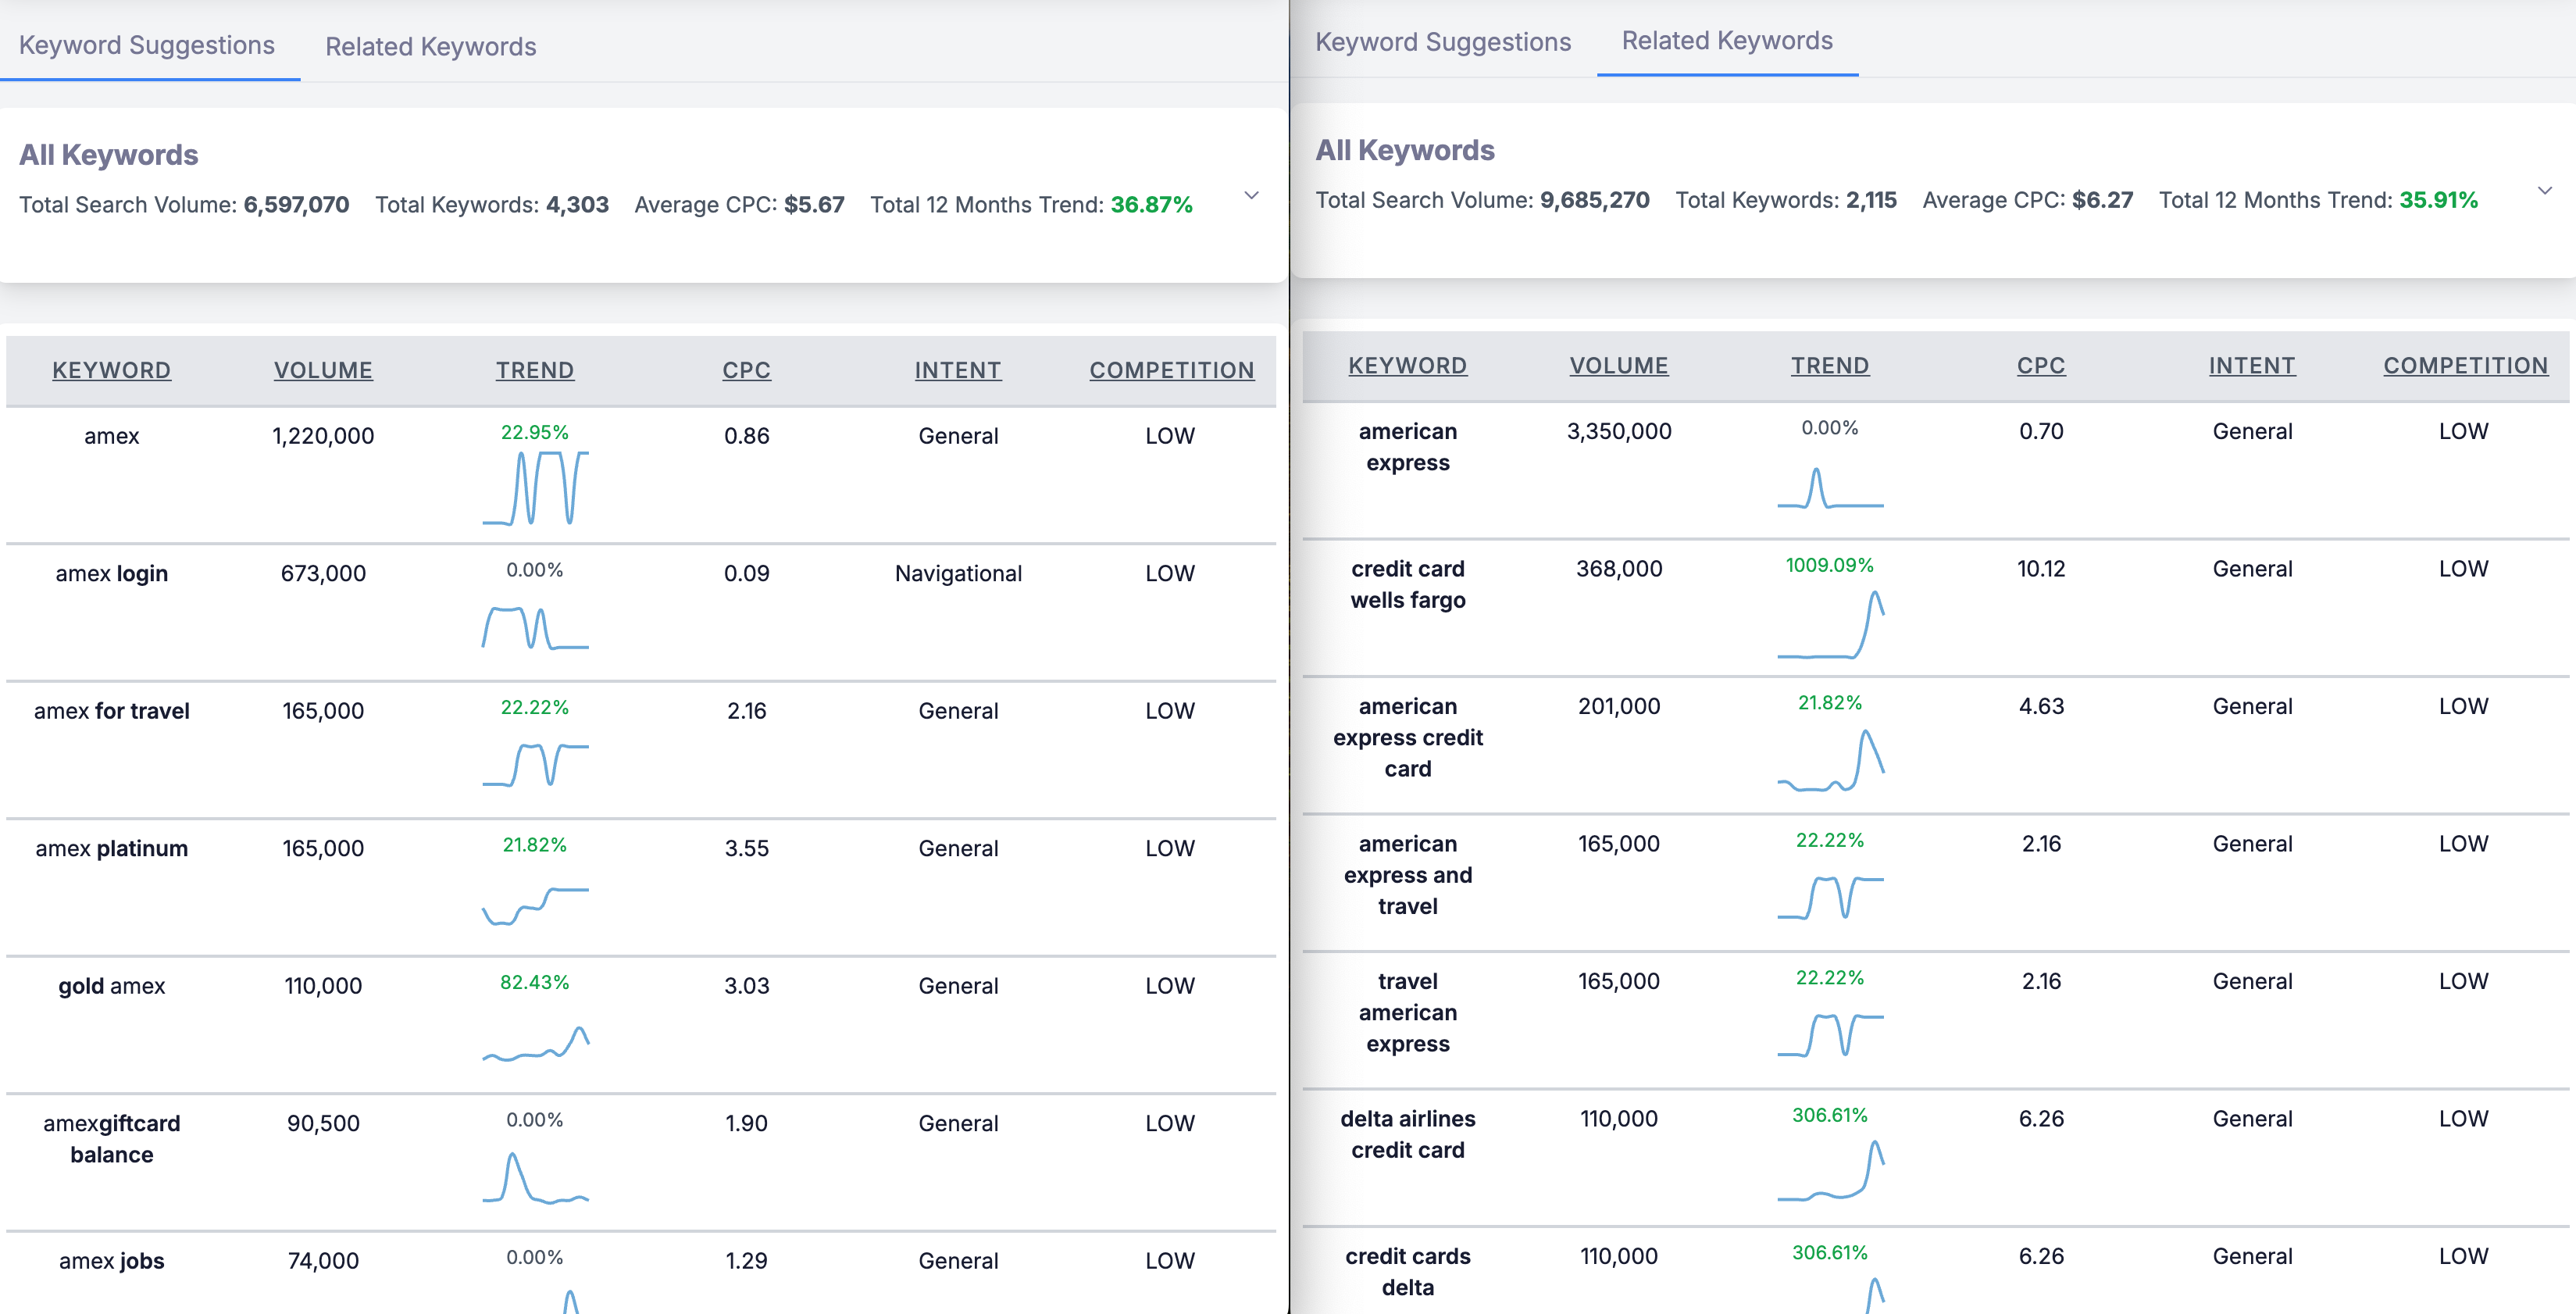Viewport: 2576px width, 1314px height.
Task: Sort left table by the CPC column
Action: pyautogui.click(x=746, y=369)
